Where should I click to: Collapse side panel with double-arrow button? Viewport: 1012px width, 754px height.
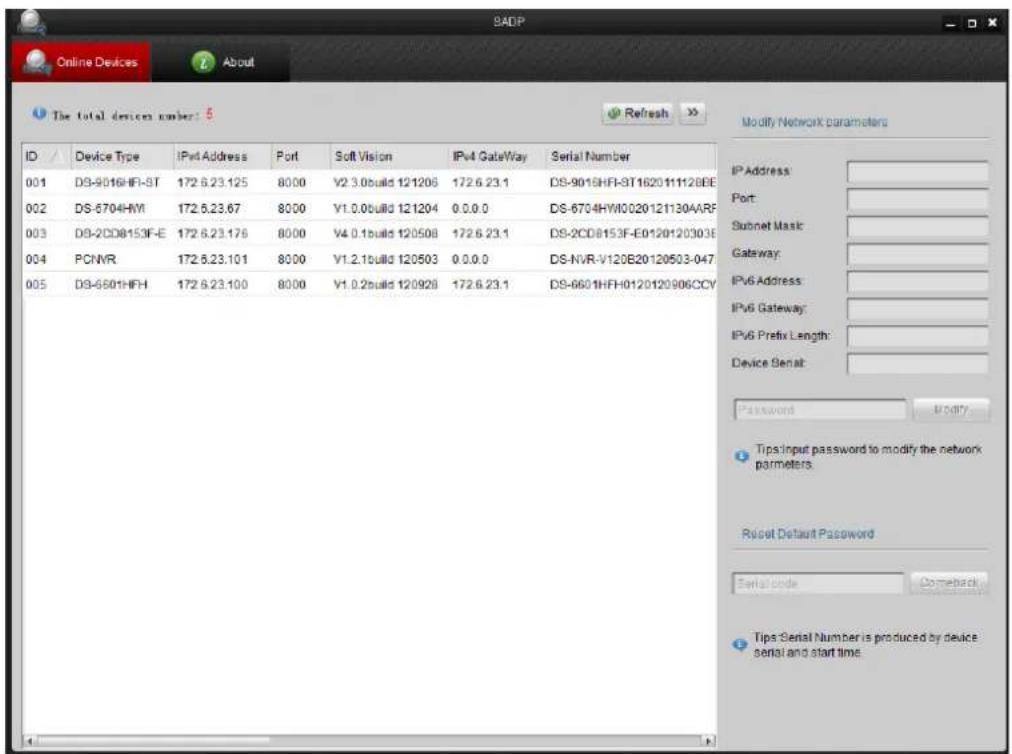click(693, 113)
